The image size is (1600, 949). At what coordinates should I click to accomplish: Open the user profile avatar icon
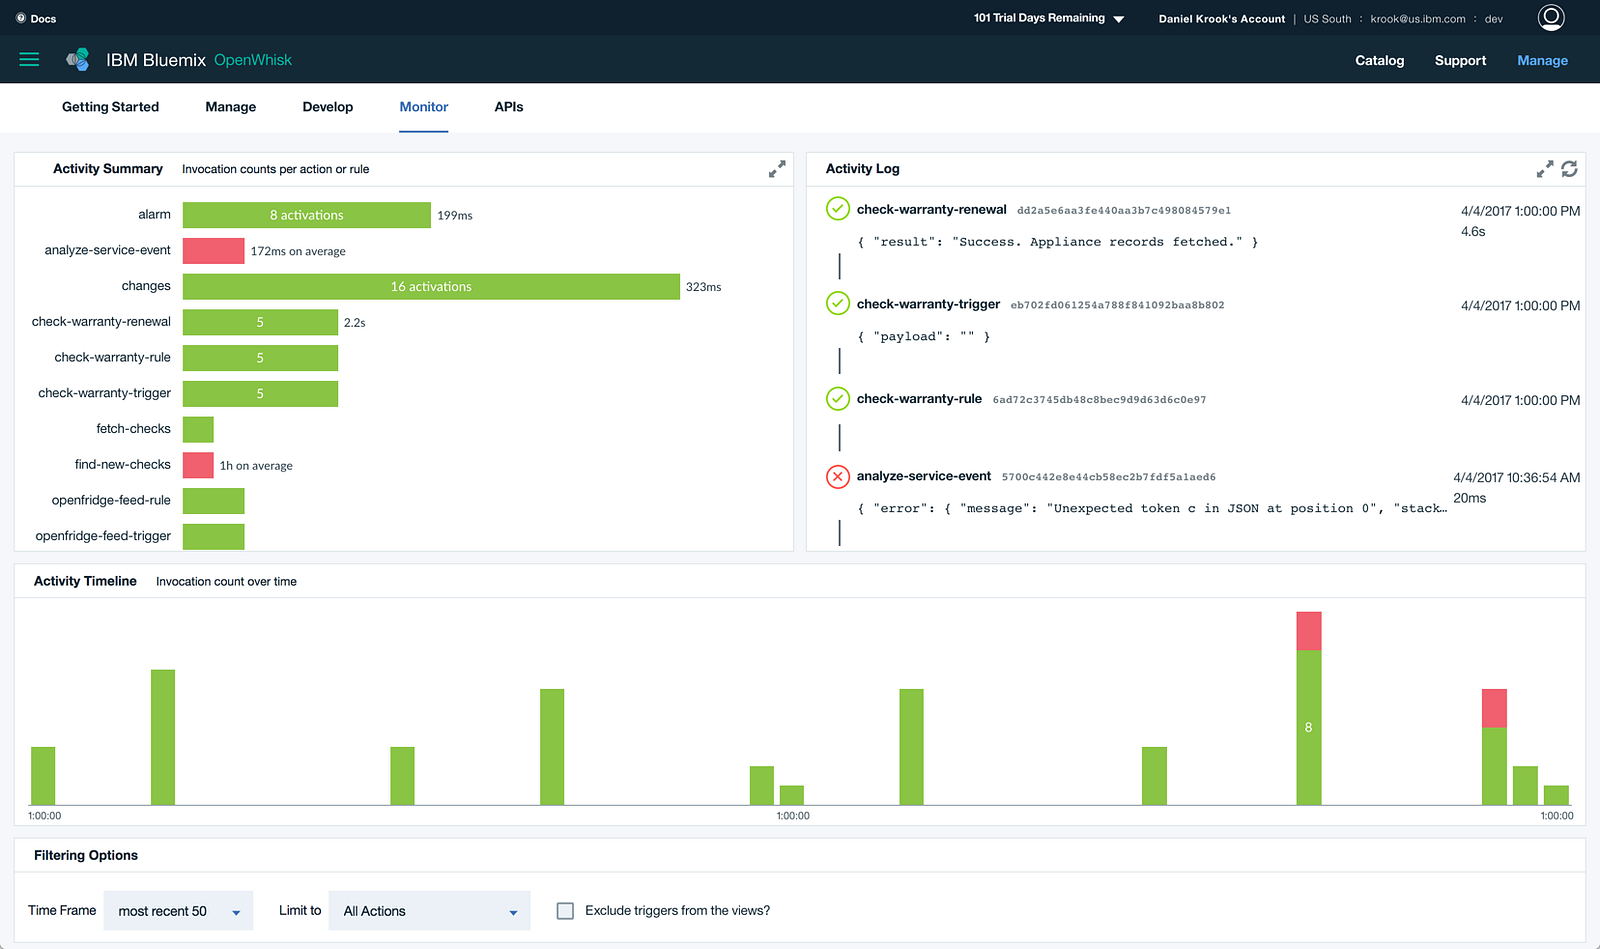point(1551,18)
